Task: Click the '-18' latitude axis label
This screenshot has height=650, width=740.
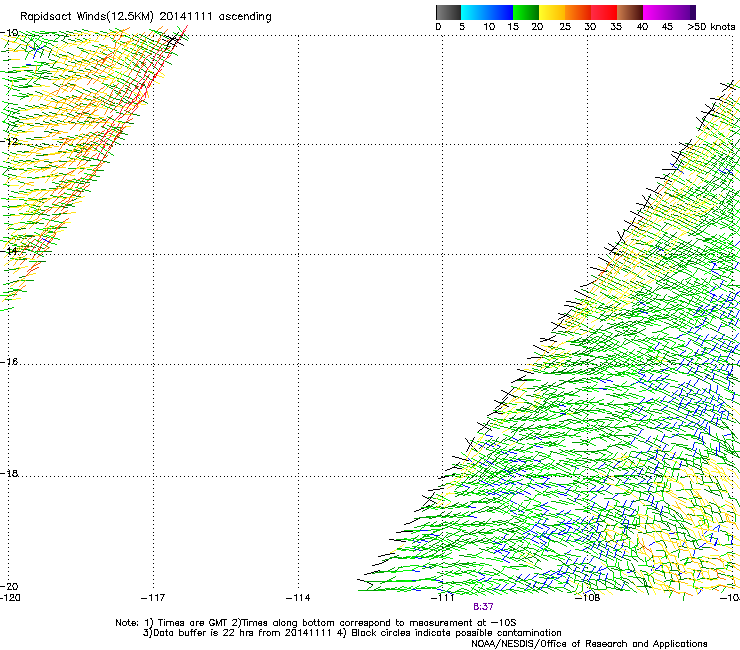Action: (9, 473)
